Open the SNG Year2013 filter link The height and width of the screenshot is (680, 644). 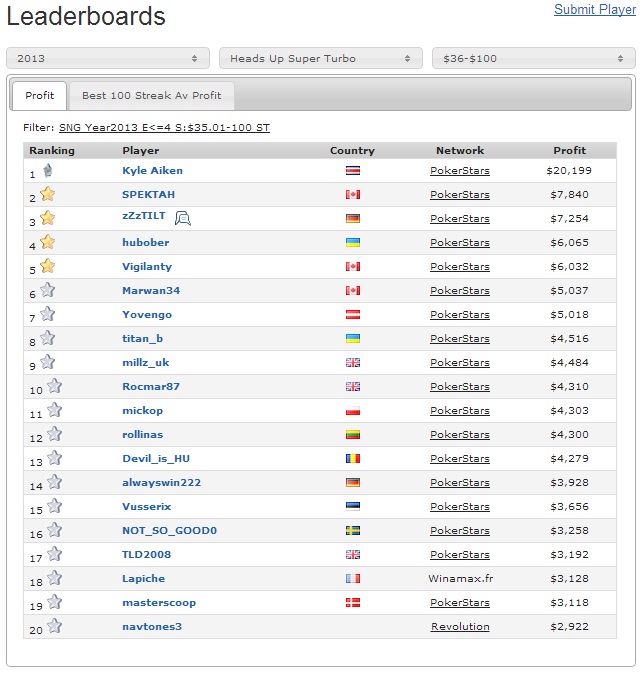(x=164, y=128)
